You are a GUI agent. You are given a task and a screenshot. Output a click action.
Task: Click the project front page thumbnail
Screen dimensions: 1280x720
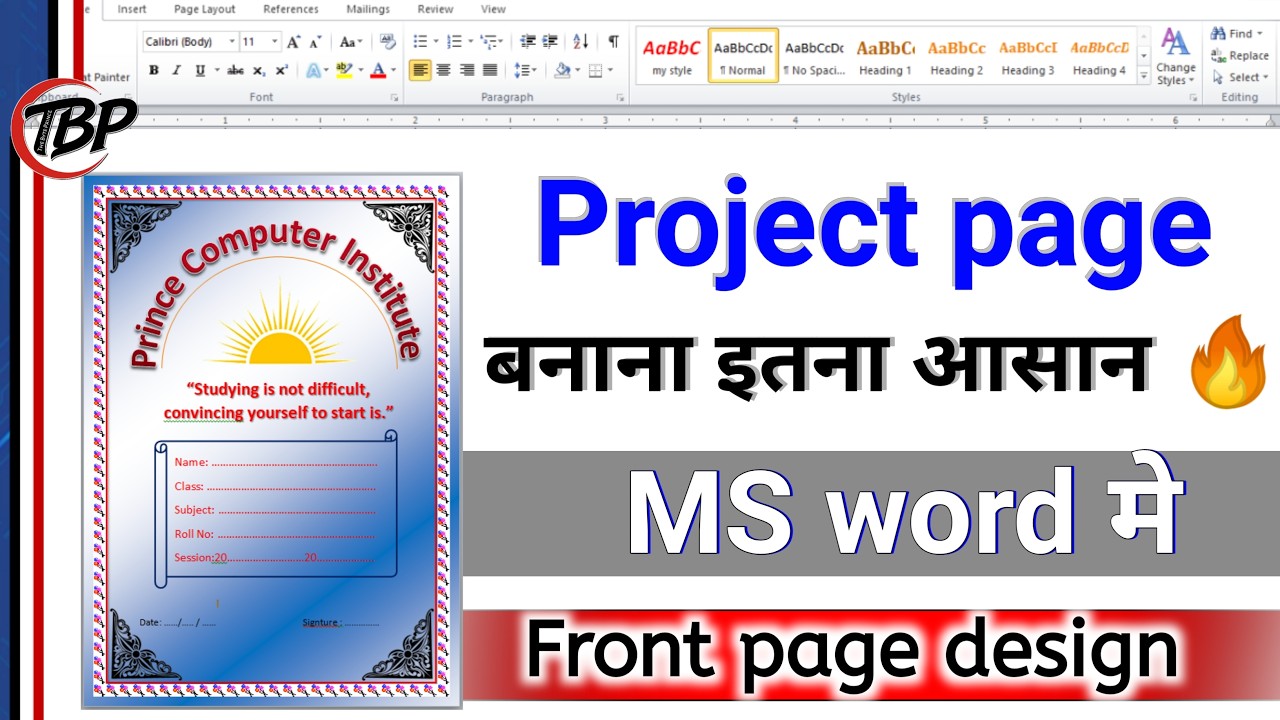pos(273,441)
